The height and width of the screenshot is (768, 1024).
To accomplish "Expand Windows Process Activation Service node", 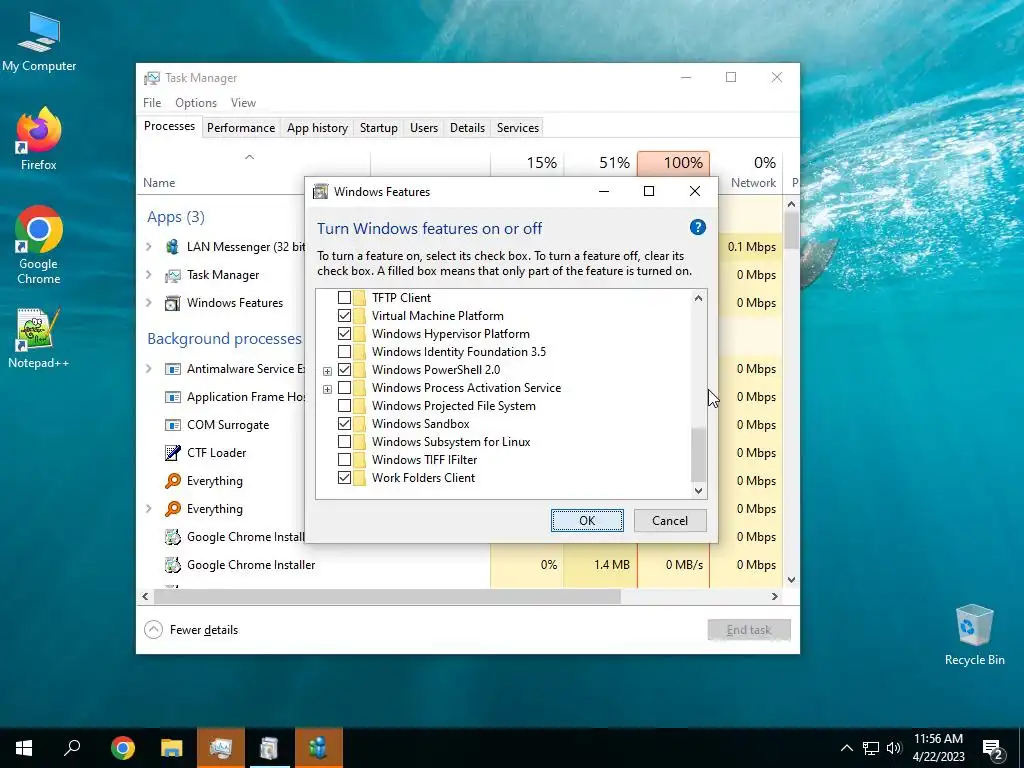I will coord(327,389).
